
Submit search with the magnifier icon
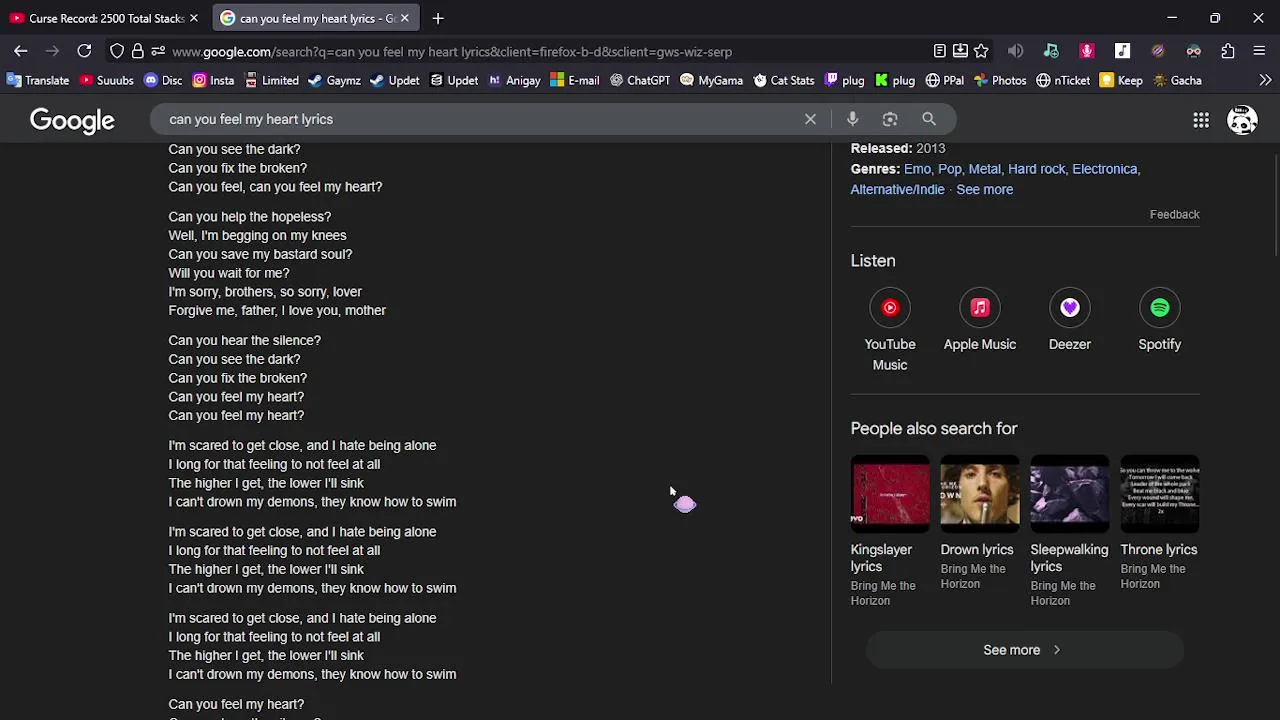pos(929,119)
